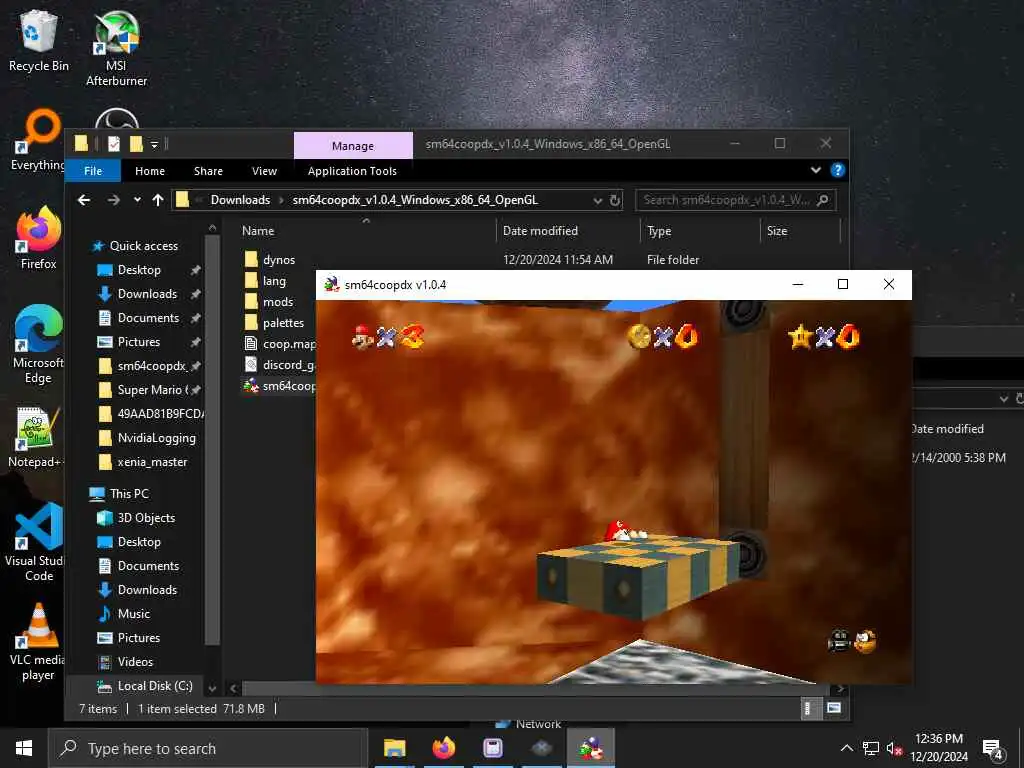Viewport: 1024px width, 768px height.
Task: Click the Manage contextual tab
Action: [353, 146]
